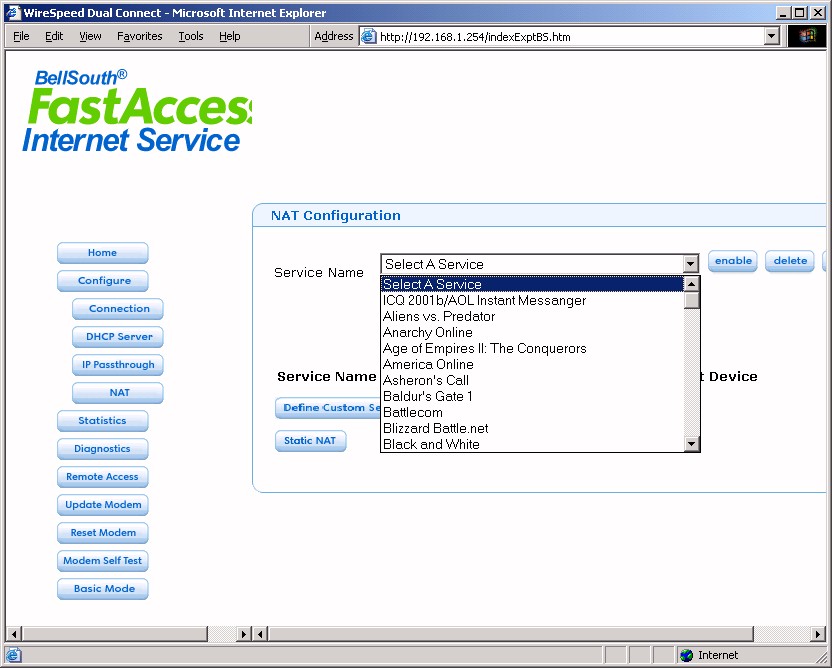Maximize the Internet Explorer window
The image size is (832, 668).
pos(800,13)
